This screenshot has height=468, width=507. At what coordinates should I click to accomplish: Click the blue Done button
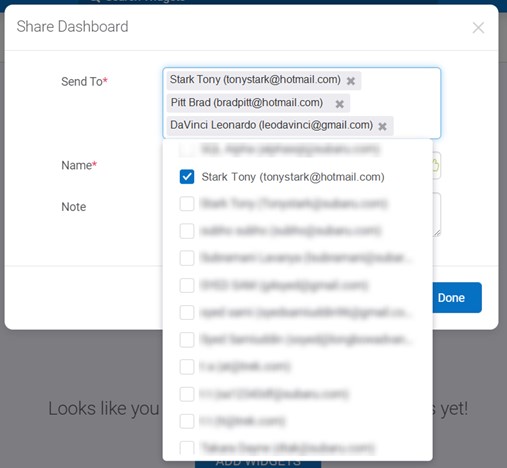click(457, 297)
